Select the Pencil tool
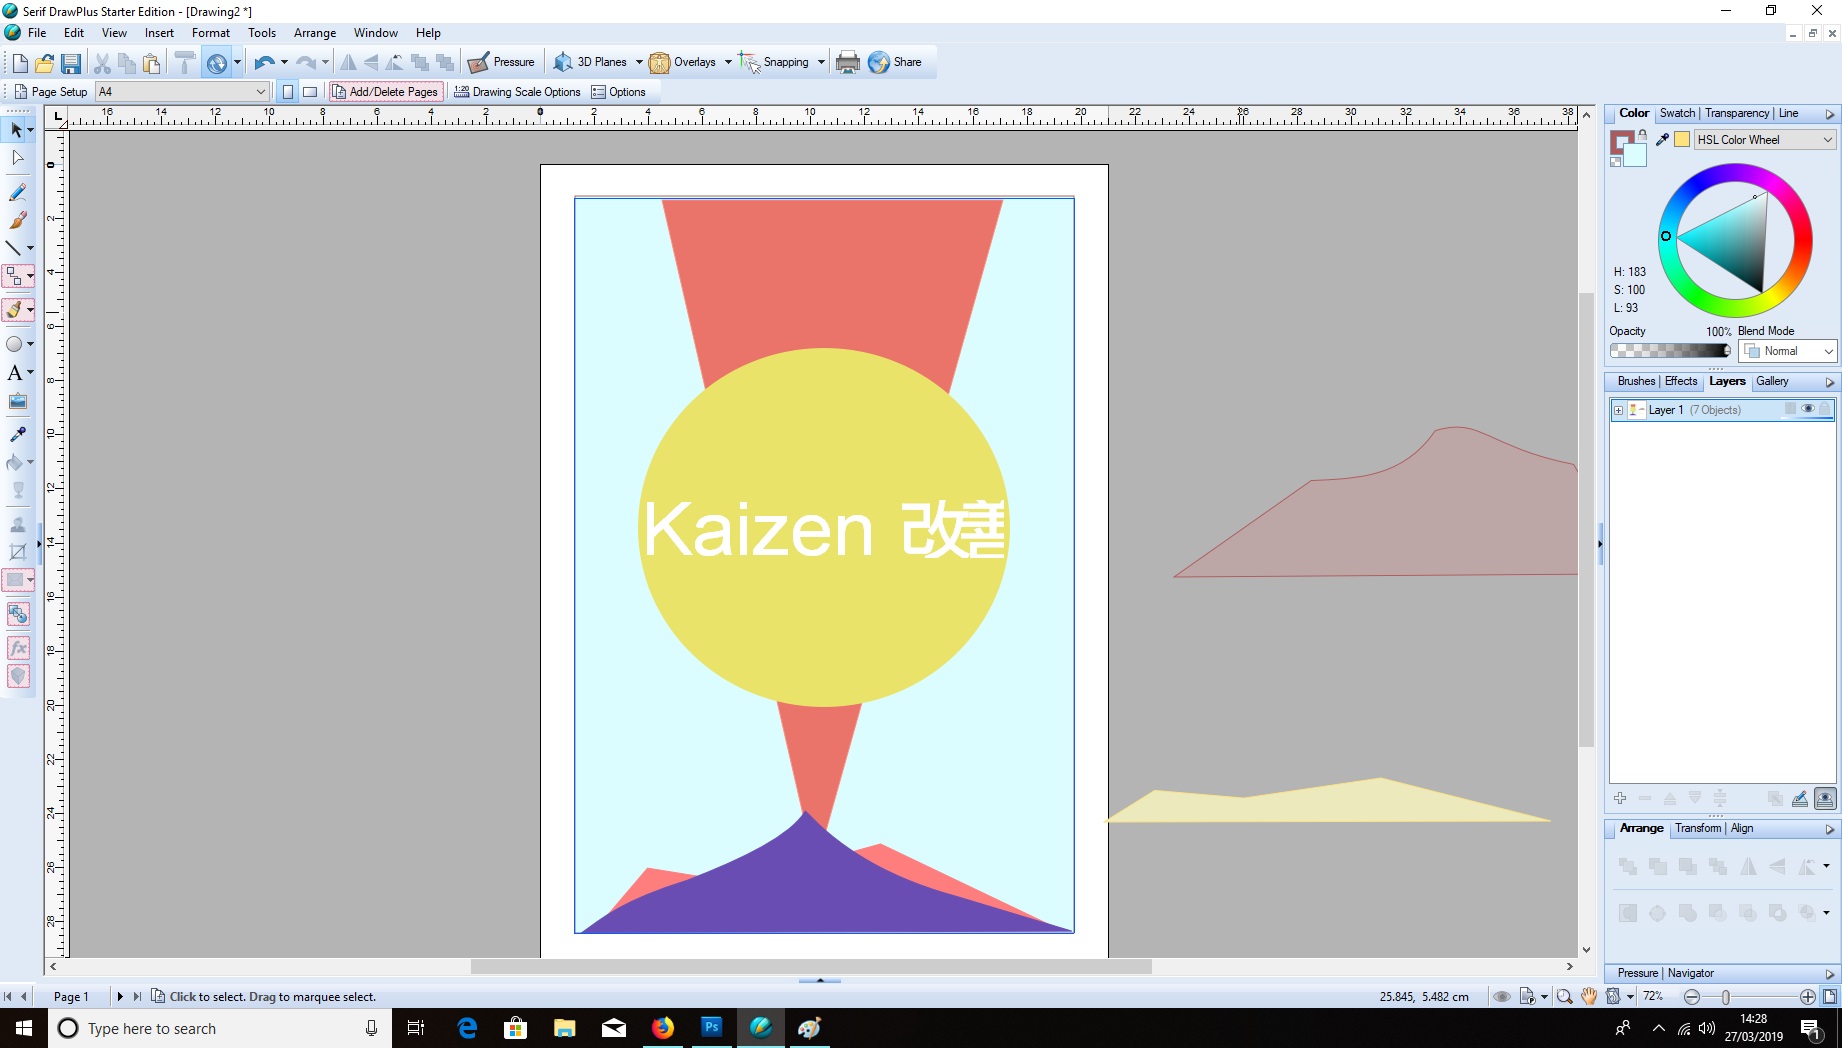The height and width of the screenshot is (1048, 1842). (x=17, y=192)
